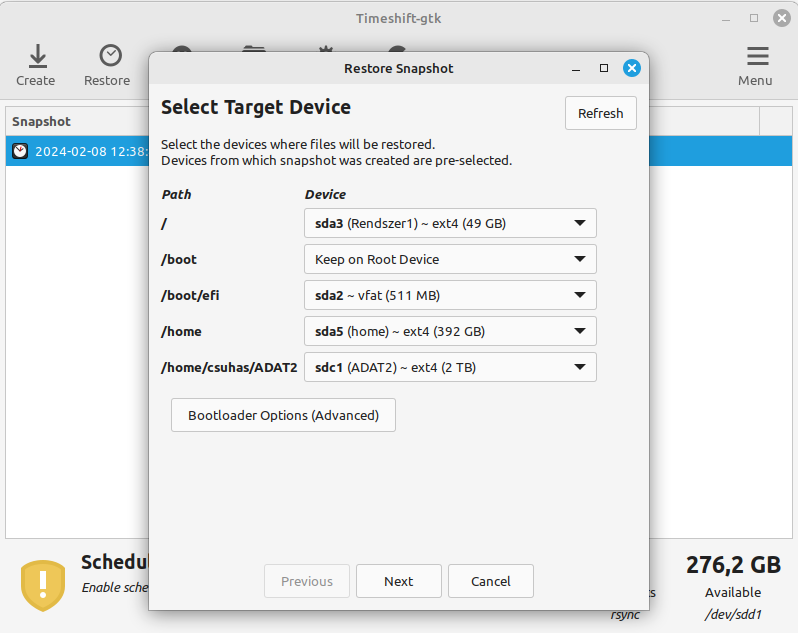
Task: Click the clock icon beside snapshot 2024-02-08
Action: point(20,151)
